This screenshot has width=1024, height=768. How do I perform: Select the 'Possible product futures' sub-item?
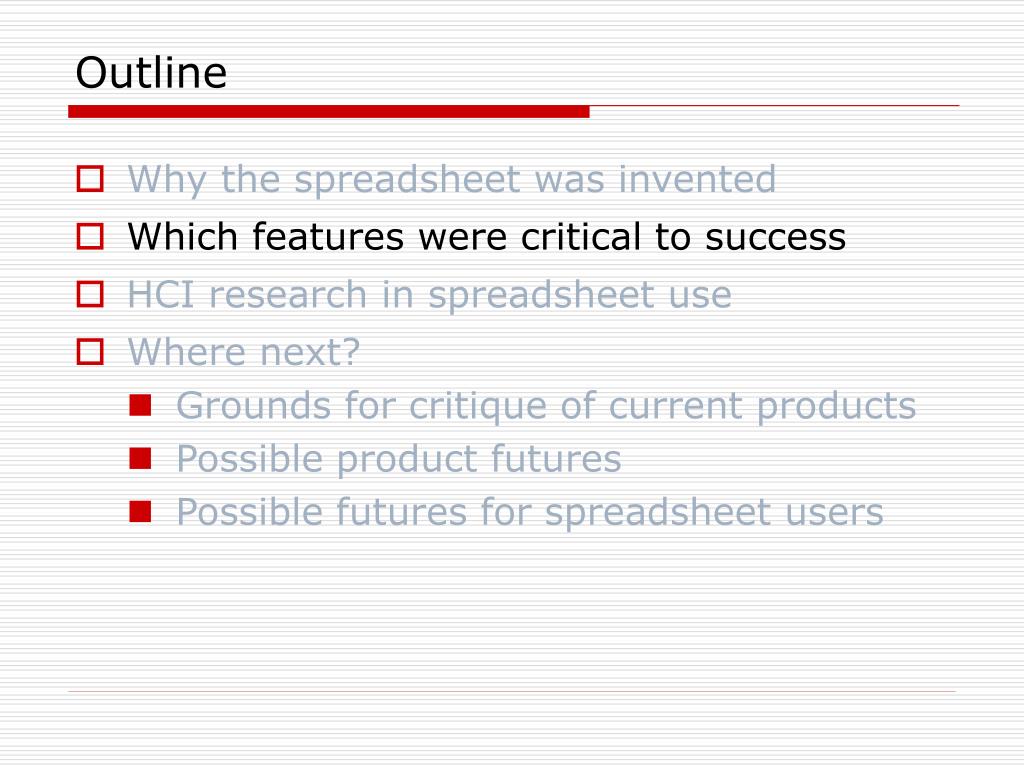tap(399, 458)
